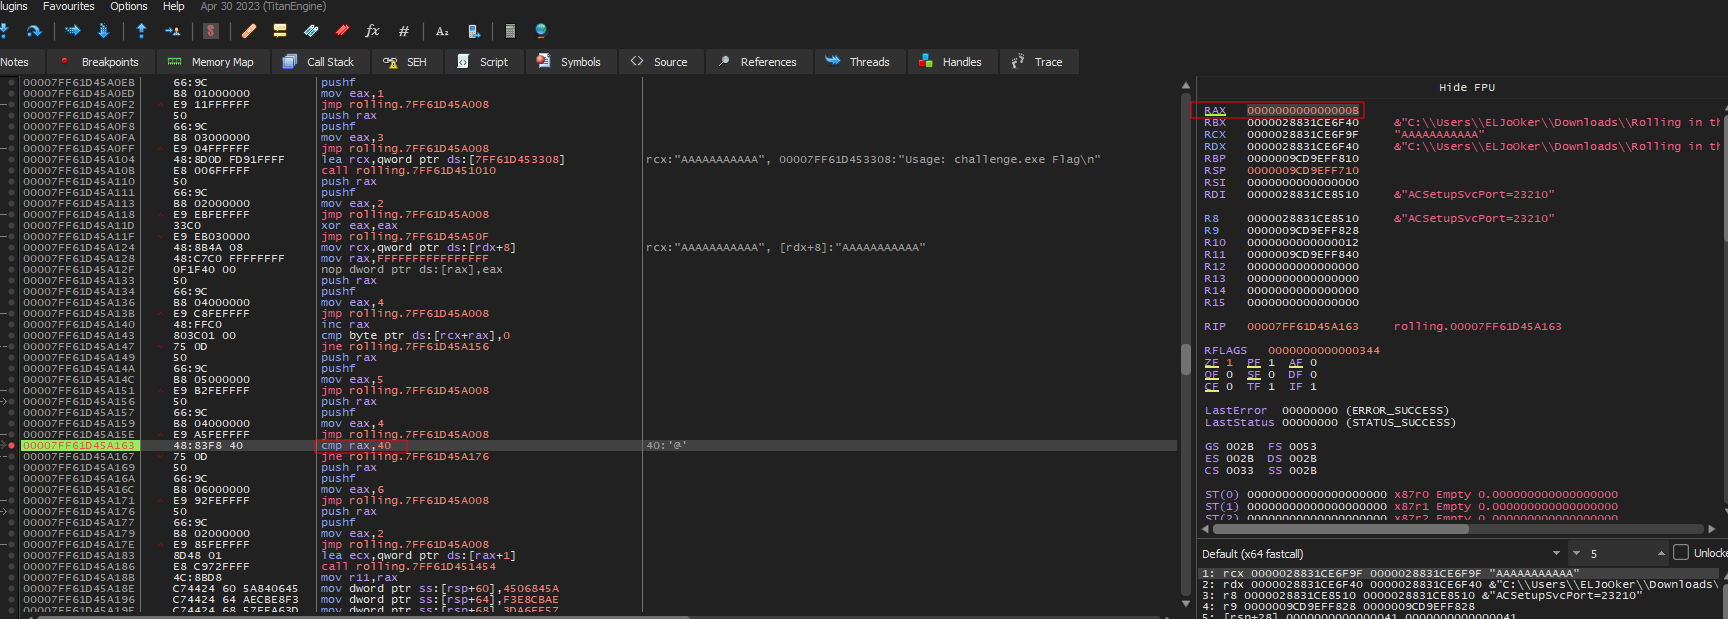Image resolution: width=1728 pixels, height=619 pixels.
Task: Toggle the ZF flag value
Action: click(x=1229, y=363)
